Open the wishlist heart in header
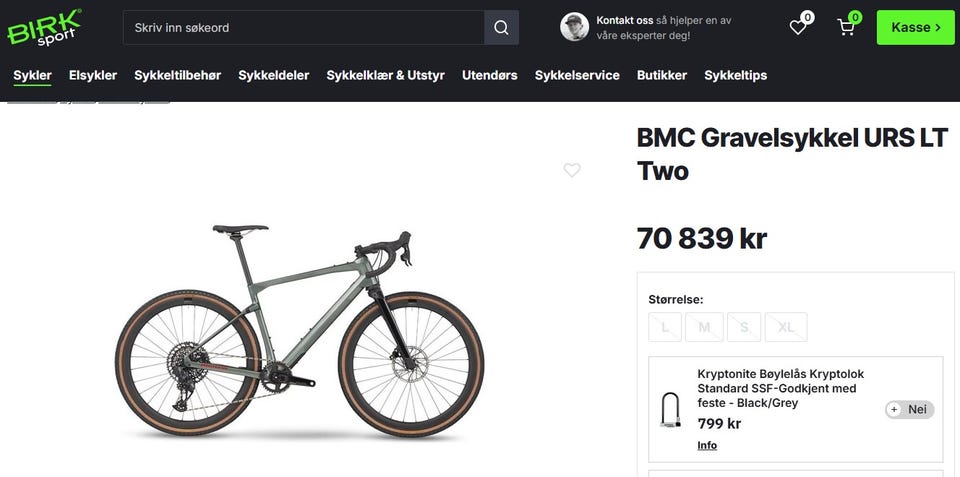This screenshot has width=960, height=477. click(x=798, y=27)
